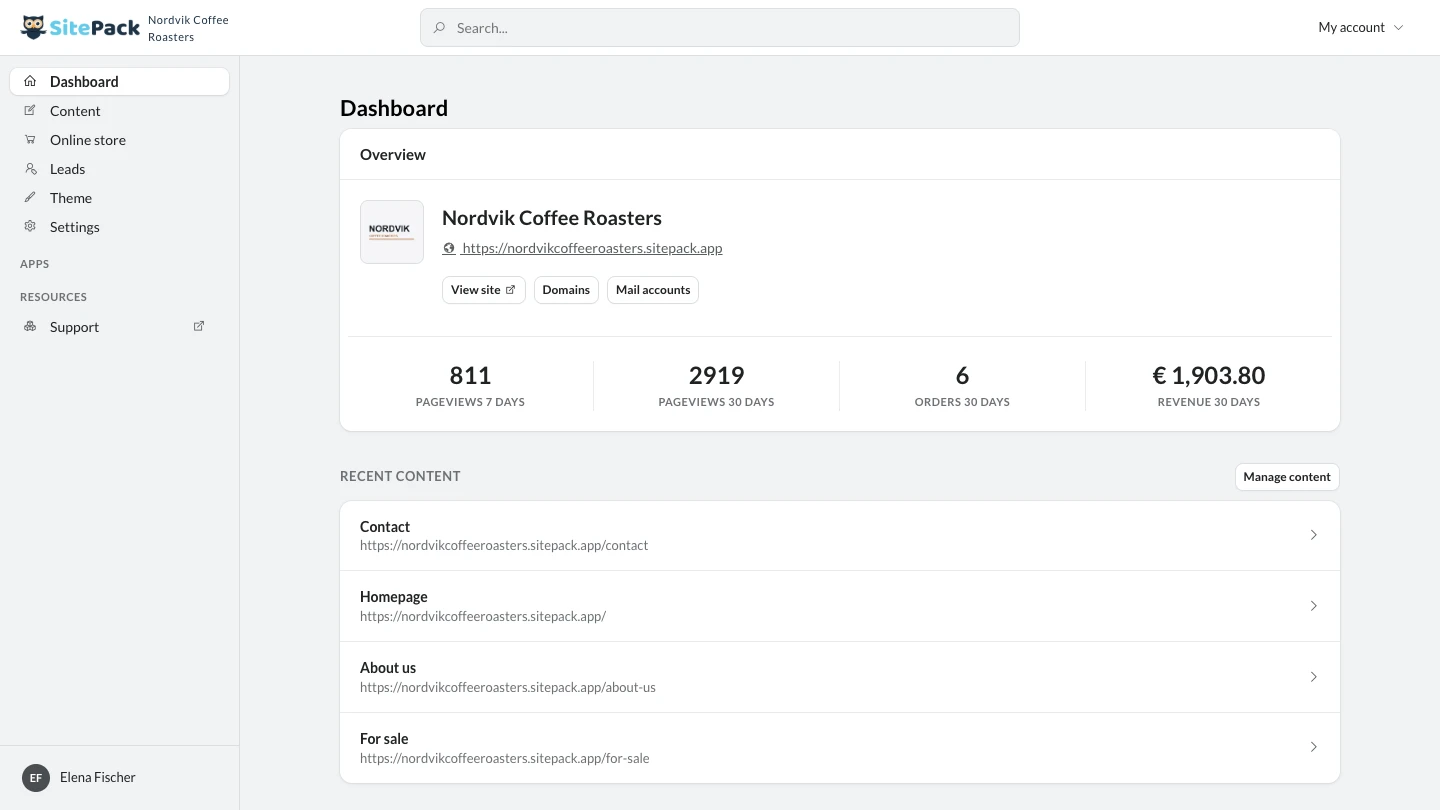Click the 6 orders 30 days stat
This screenshot has height=810, width=1440.
pyautogui.click(x=962, y=385)
